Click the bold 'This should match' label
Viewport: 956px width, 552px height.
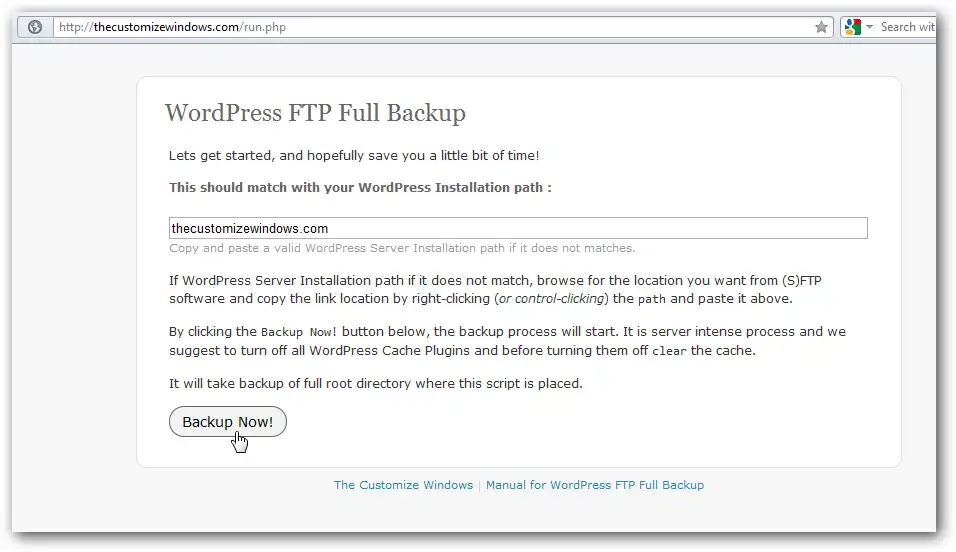pos(360,187)
